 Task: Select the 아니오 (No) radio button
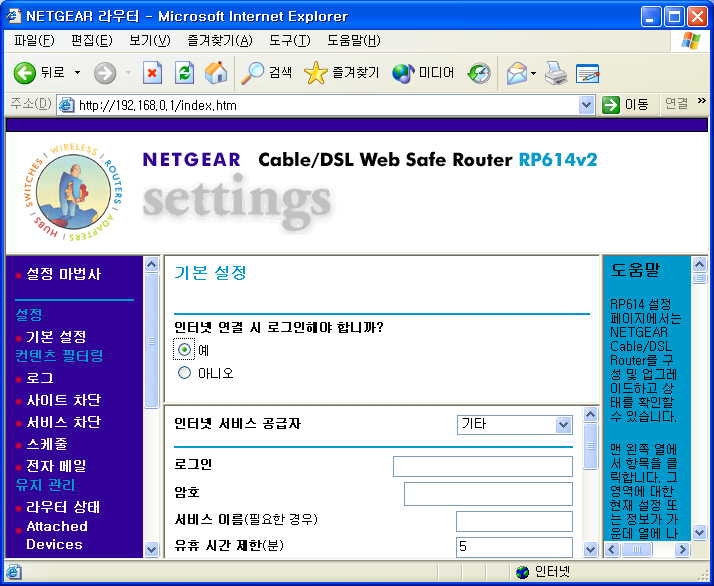[184, 373]
